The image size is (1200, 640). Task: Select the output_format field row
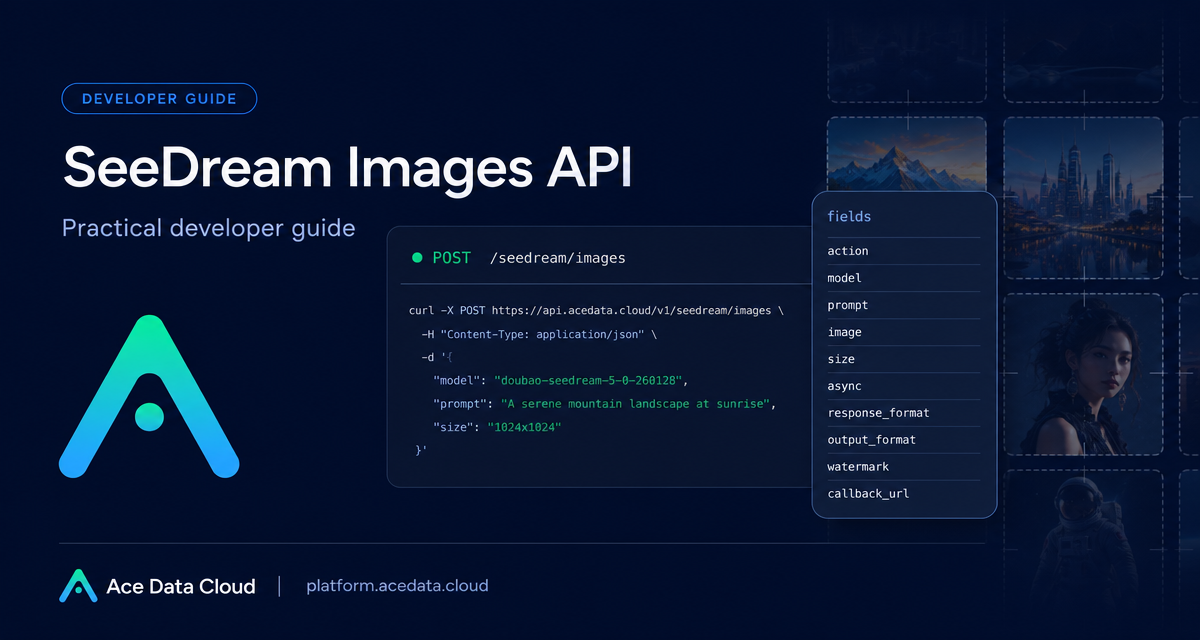904,440
